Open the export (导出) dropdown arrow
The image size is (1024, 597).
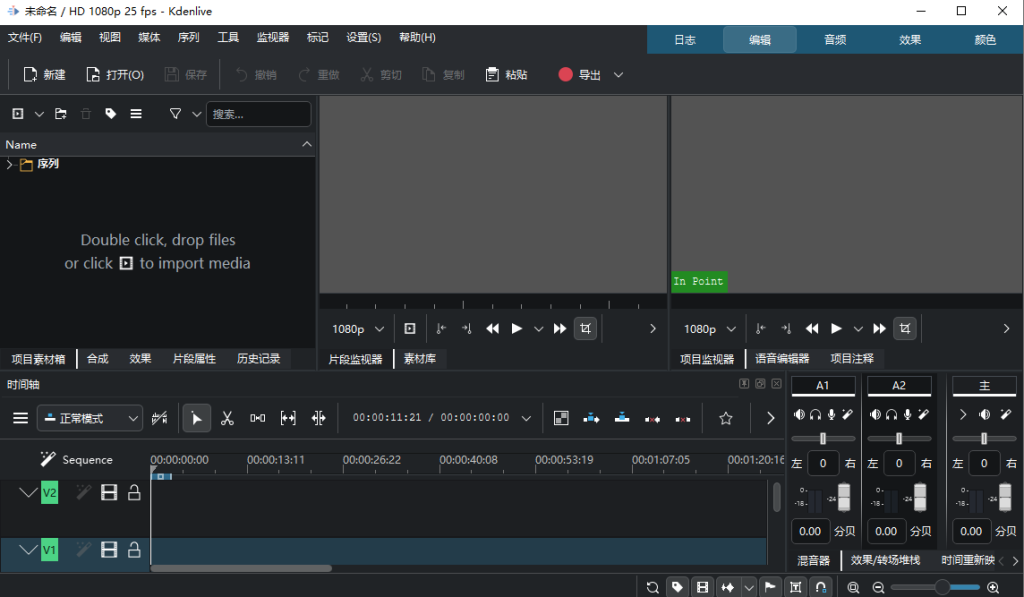point(618,75)
